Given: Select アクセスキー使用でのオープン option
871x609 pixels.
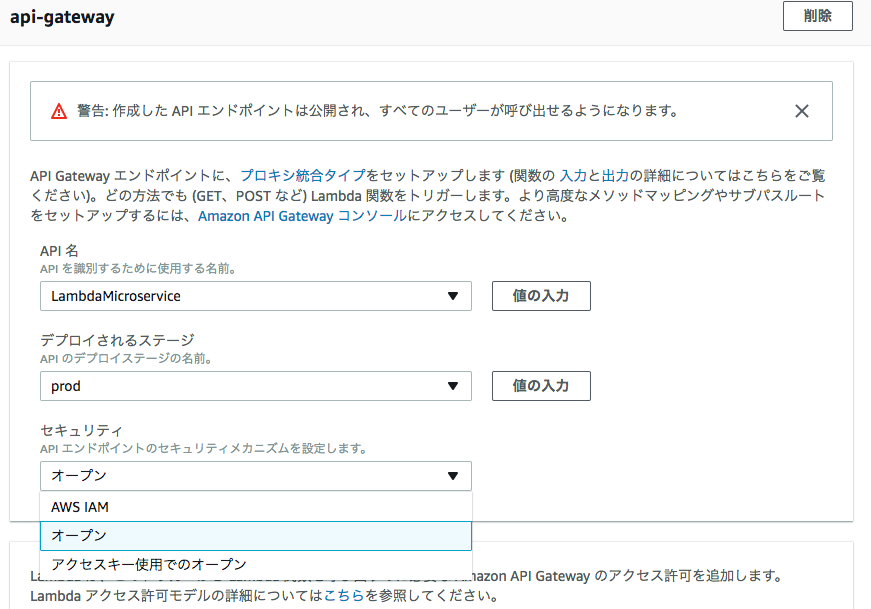Looking at the screenshot, I should pyautogui.click(x=148, y=565).
